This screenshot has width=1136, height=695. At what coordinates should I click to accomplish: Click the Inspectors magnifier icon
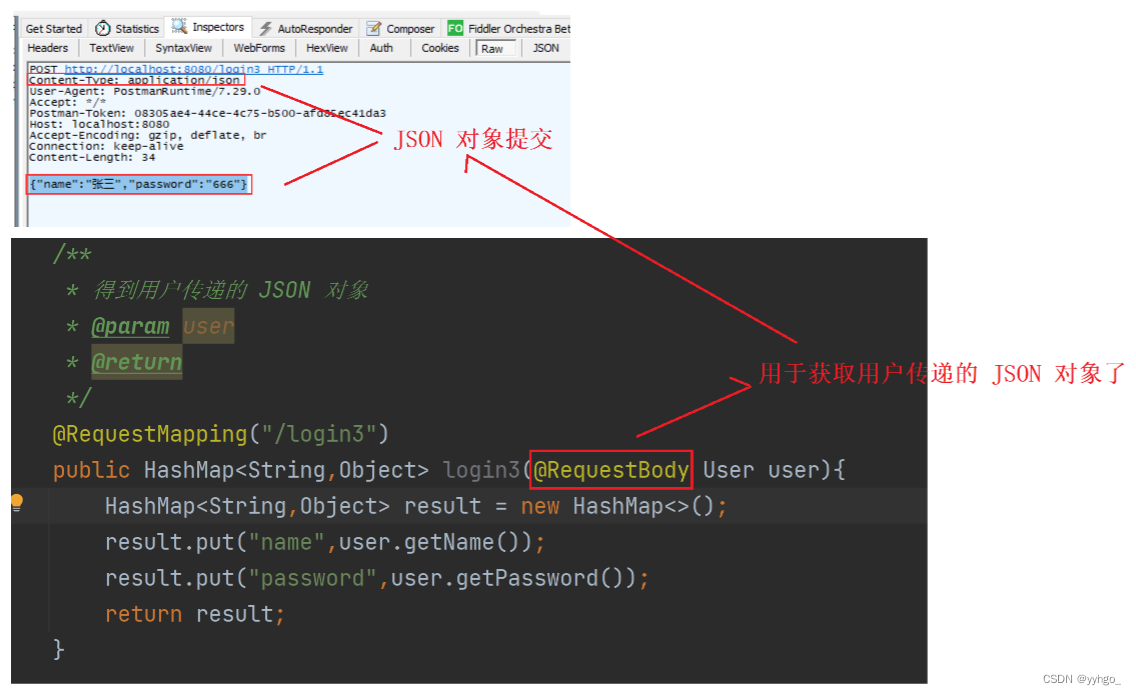(179, 27)
